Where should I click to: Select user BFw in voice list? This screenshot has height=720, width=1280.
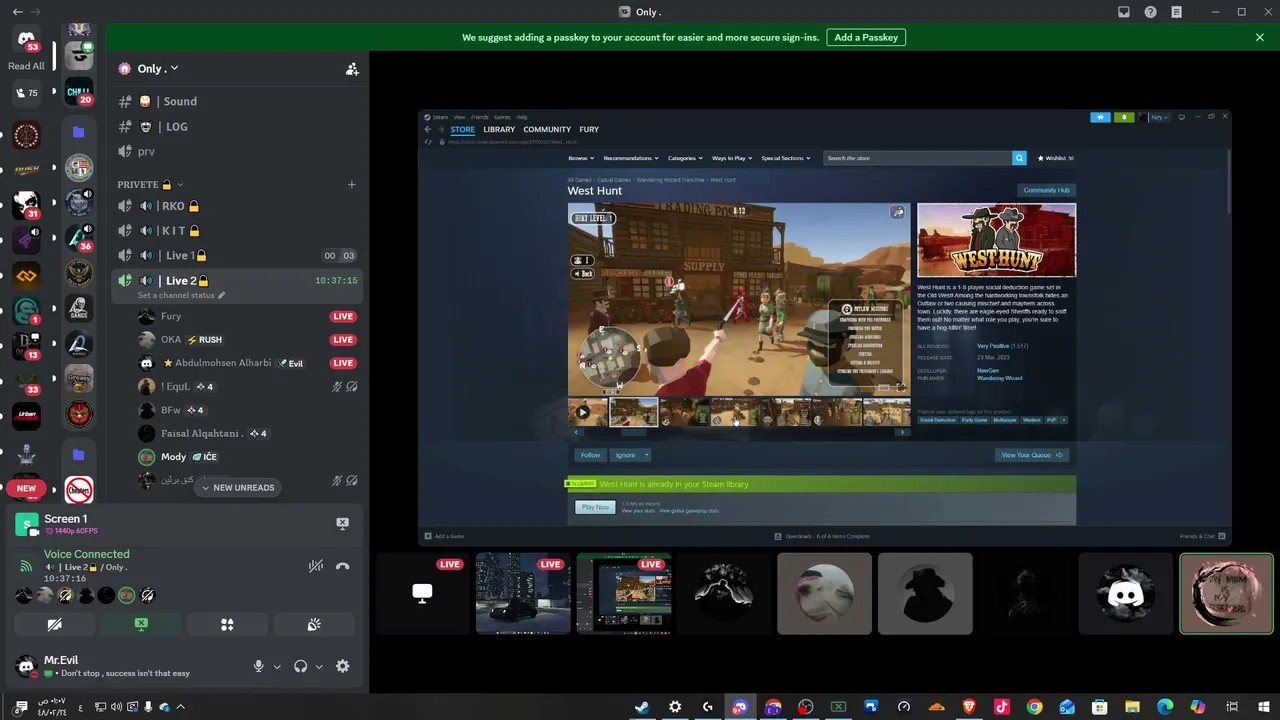tap(171, 410)
